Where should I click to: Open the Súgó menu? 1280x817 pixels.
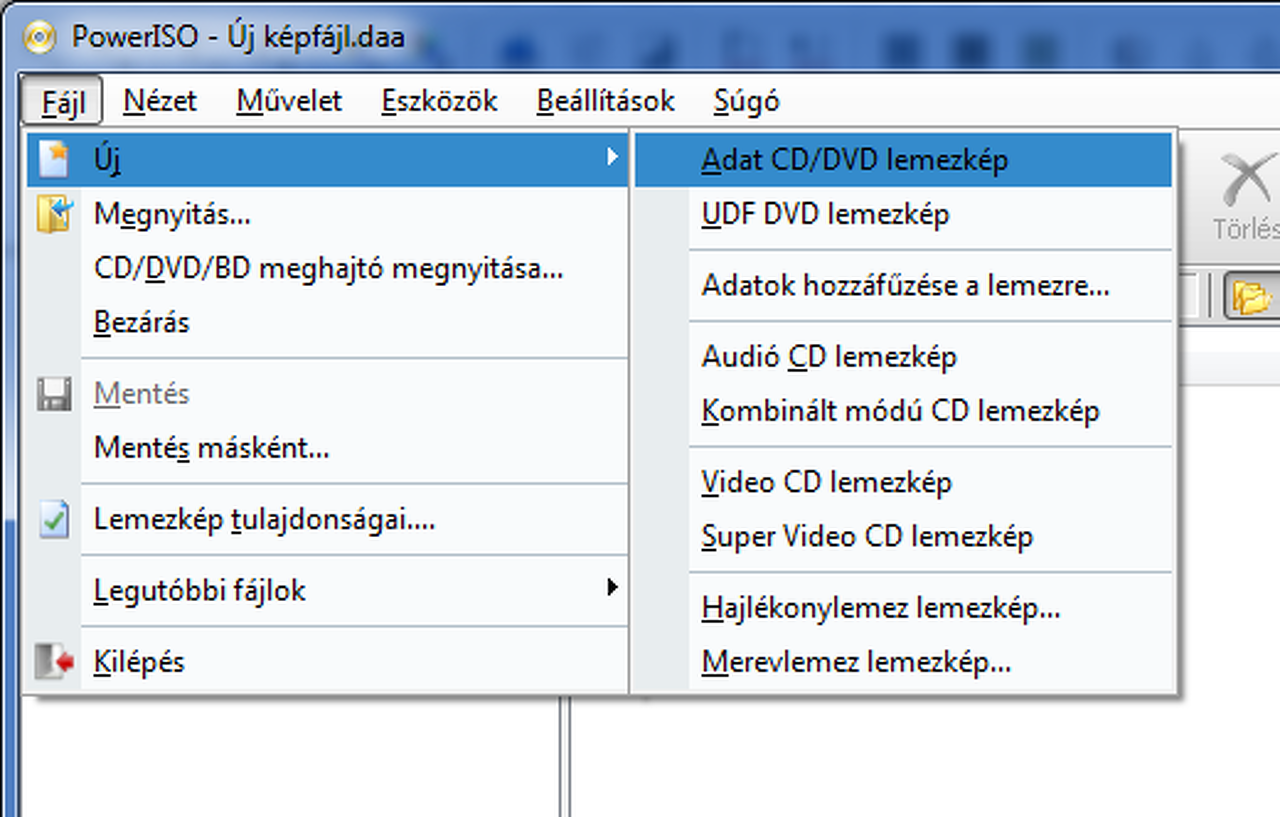(x=746, y=101)
